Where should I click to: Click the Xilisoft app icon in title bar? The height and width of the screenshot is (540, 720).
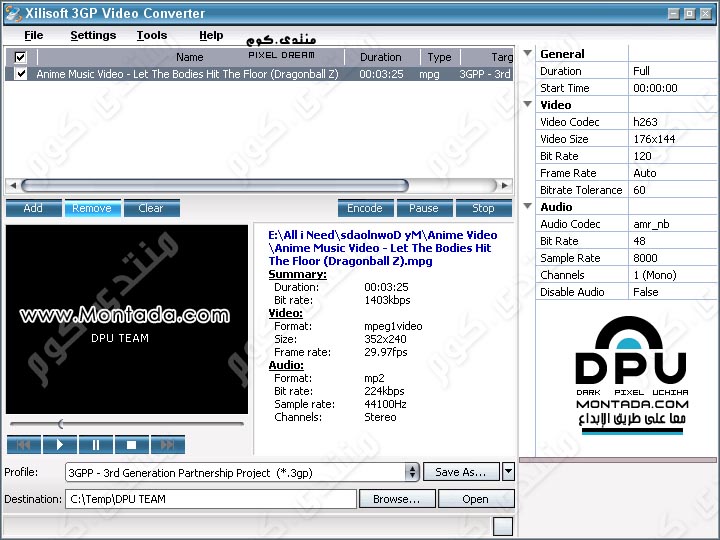click(14, 13)
